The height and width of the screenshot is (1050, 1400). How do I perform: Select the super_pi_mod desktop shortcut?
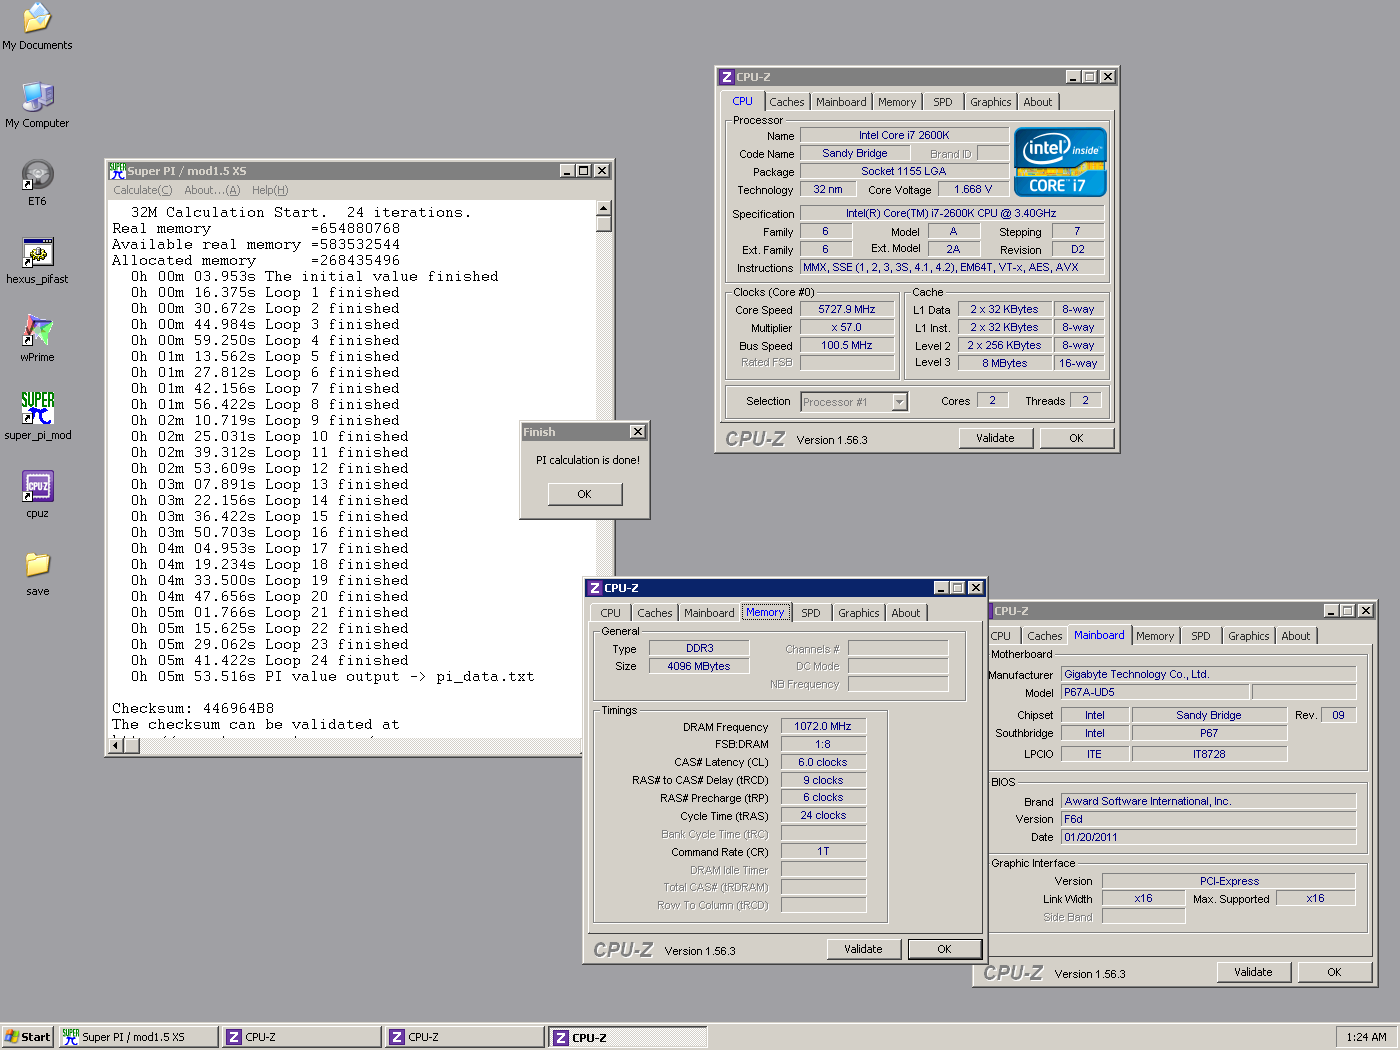(x=37, y=417)
